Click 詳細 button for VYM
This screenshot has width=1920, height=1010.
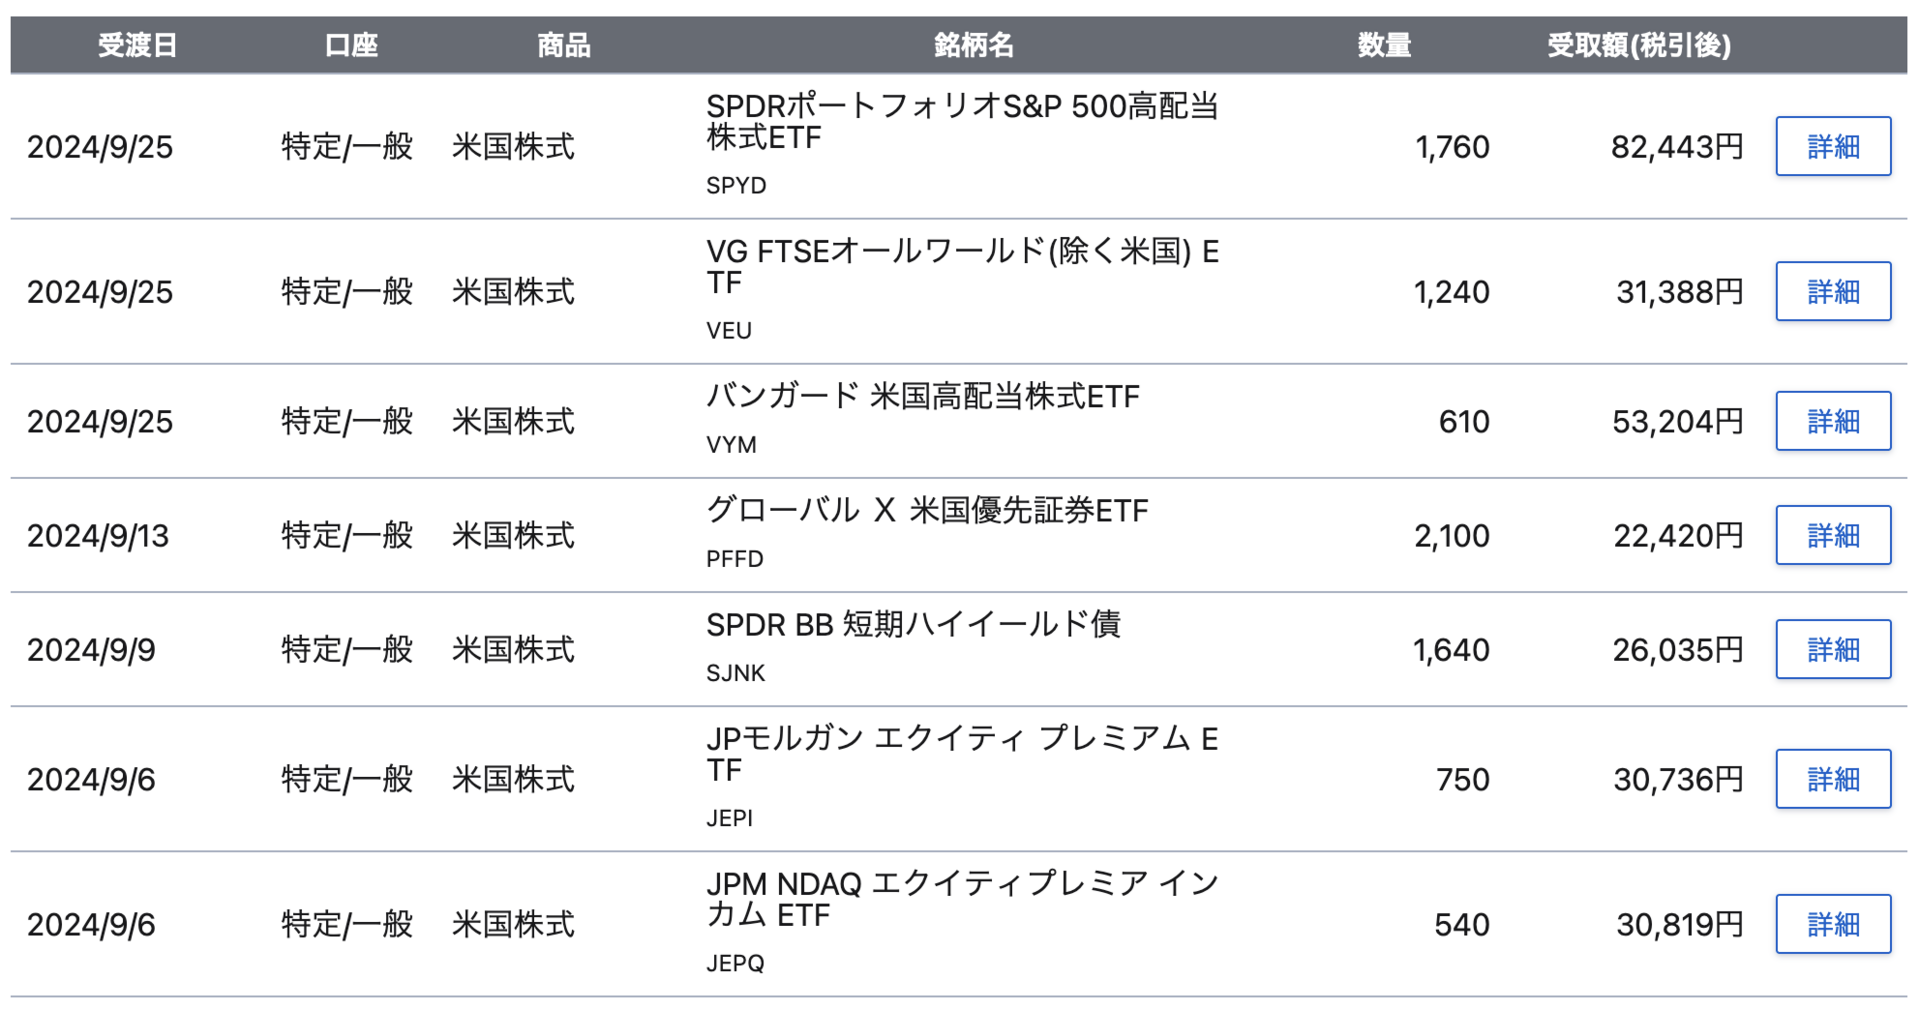pos(1832,421)
